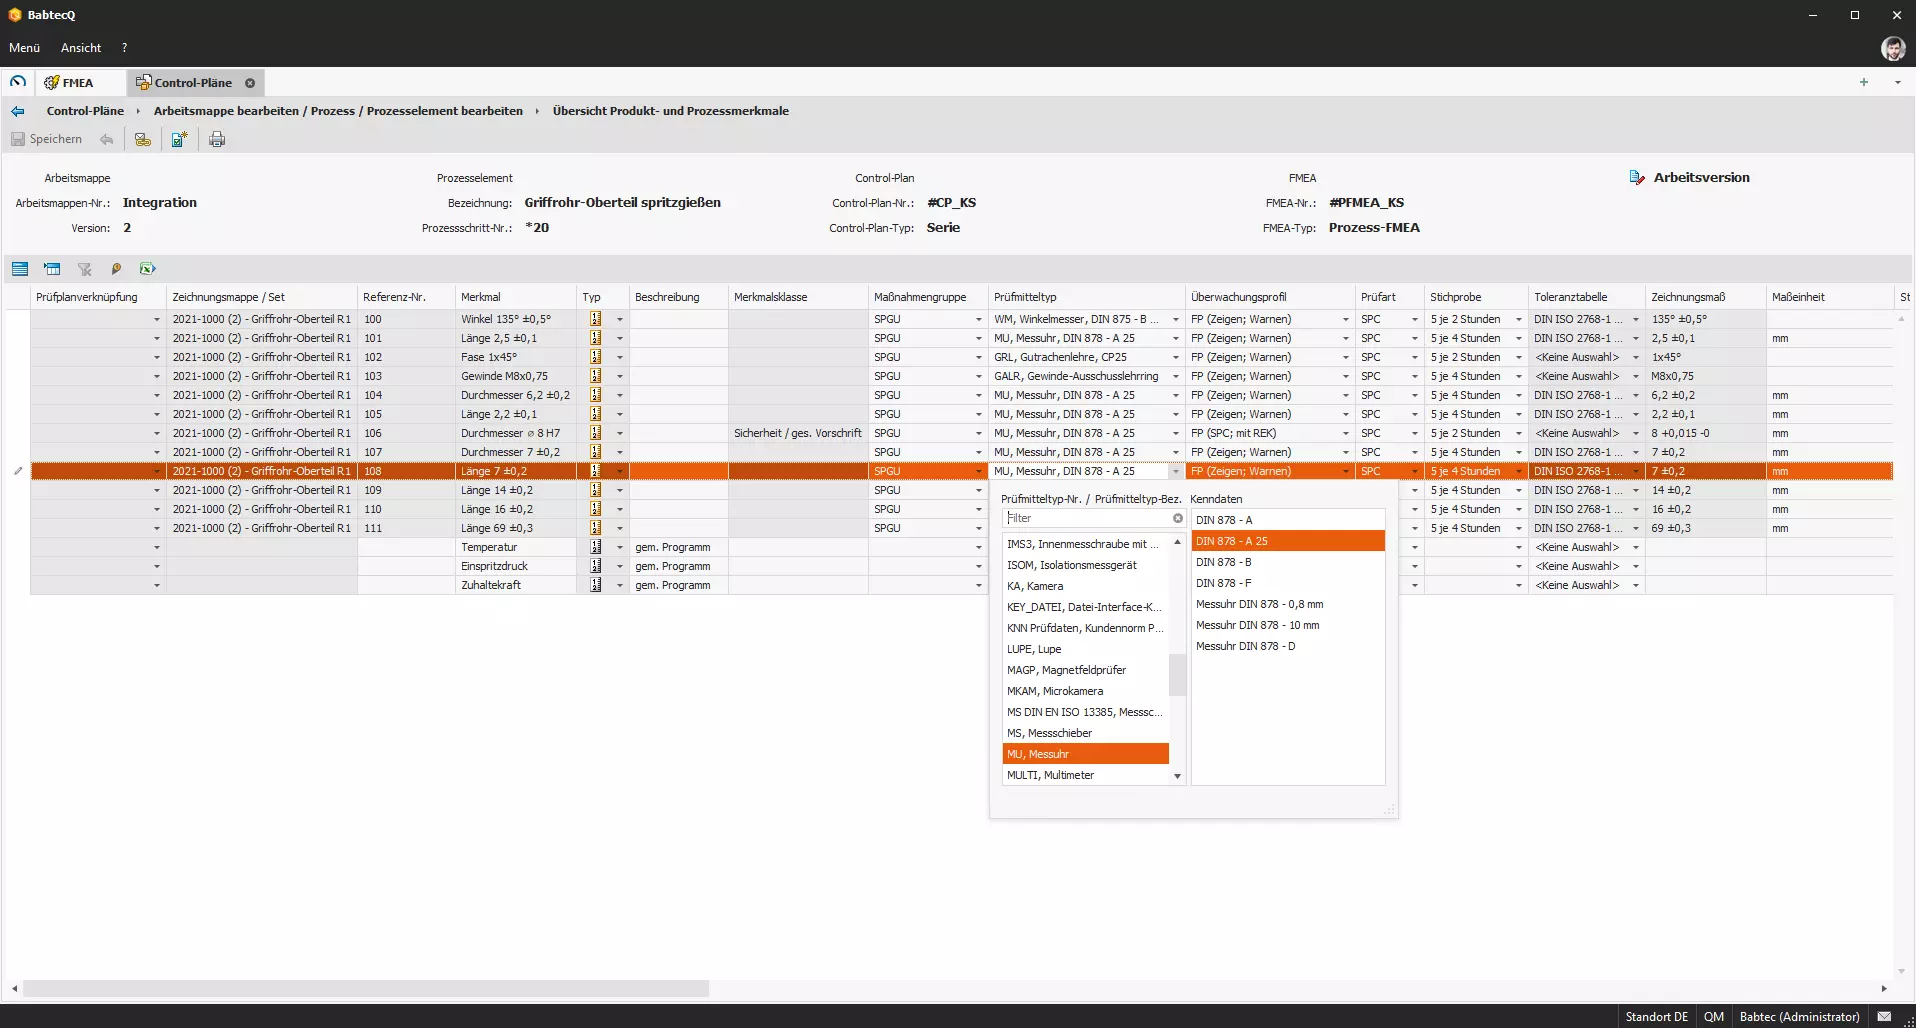Image resolution: width=1916 pixels, height=1028 pixels.
Task: Click the Typ icon in the Einspritzdruck row
Action: click(596, 566)
